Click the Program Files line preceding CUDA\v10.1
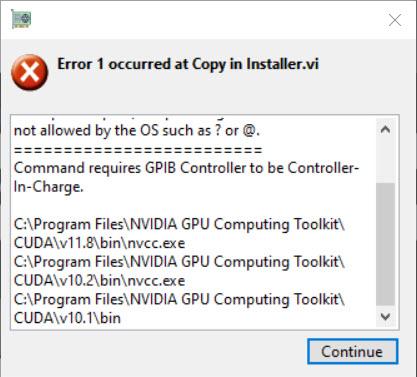Screen dimensions: 417x377 pyautogui.click(x=179, y=299)
